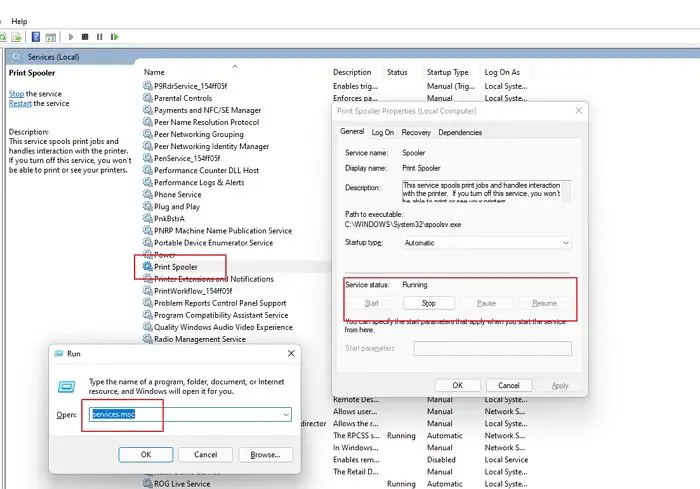Click the Start Service play toolbar icon
700x489 pixels.
(71, 37)
